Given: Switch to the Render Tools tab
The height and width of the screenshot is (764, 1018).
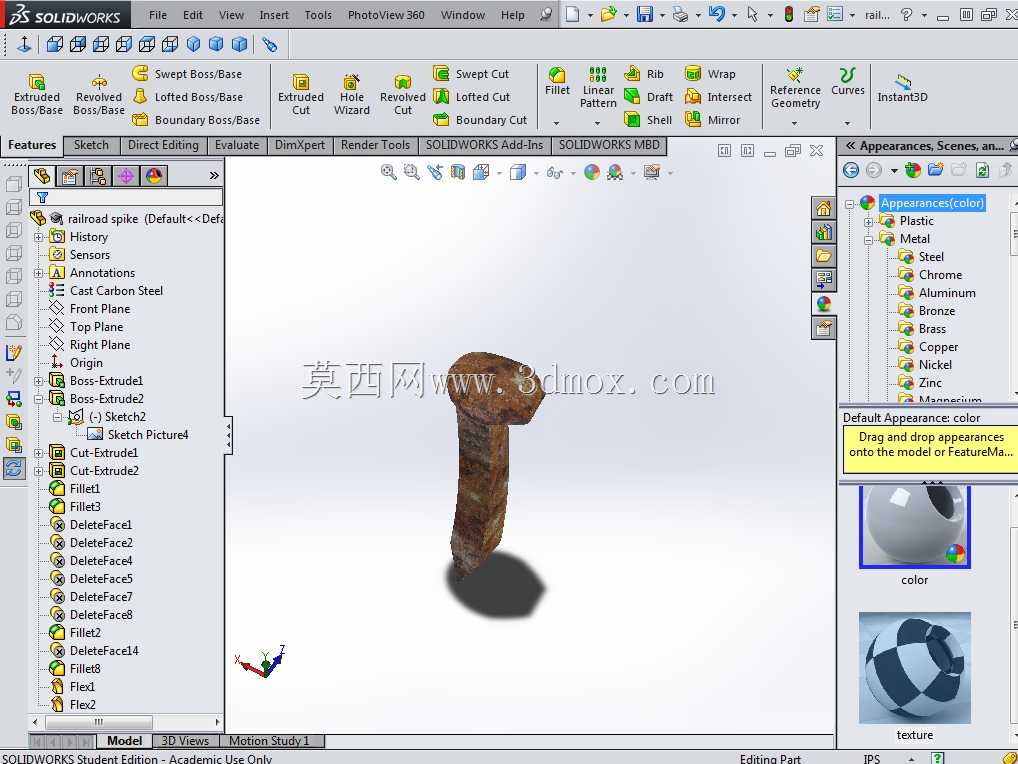Looking at the screenshot, I should pos(375,145).
